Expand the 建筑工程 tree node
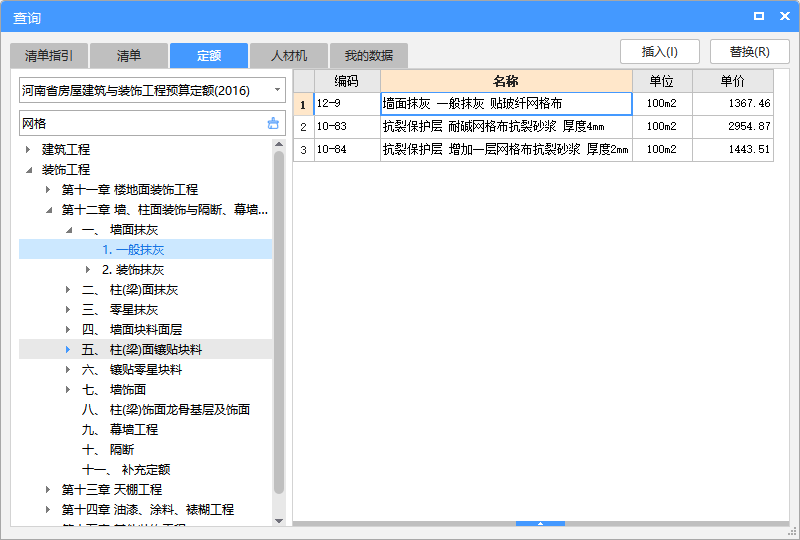 tap(28, 150)
